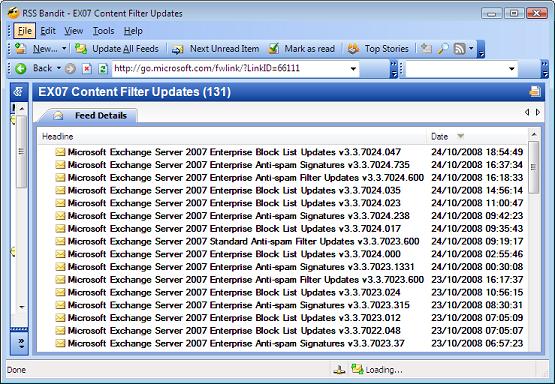Screen dimensions: 555x384
Task: Click the Top Stories icon
Action: pos(353,48)
